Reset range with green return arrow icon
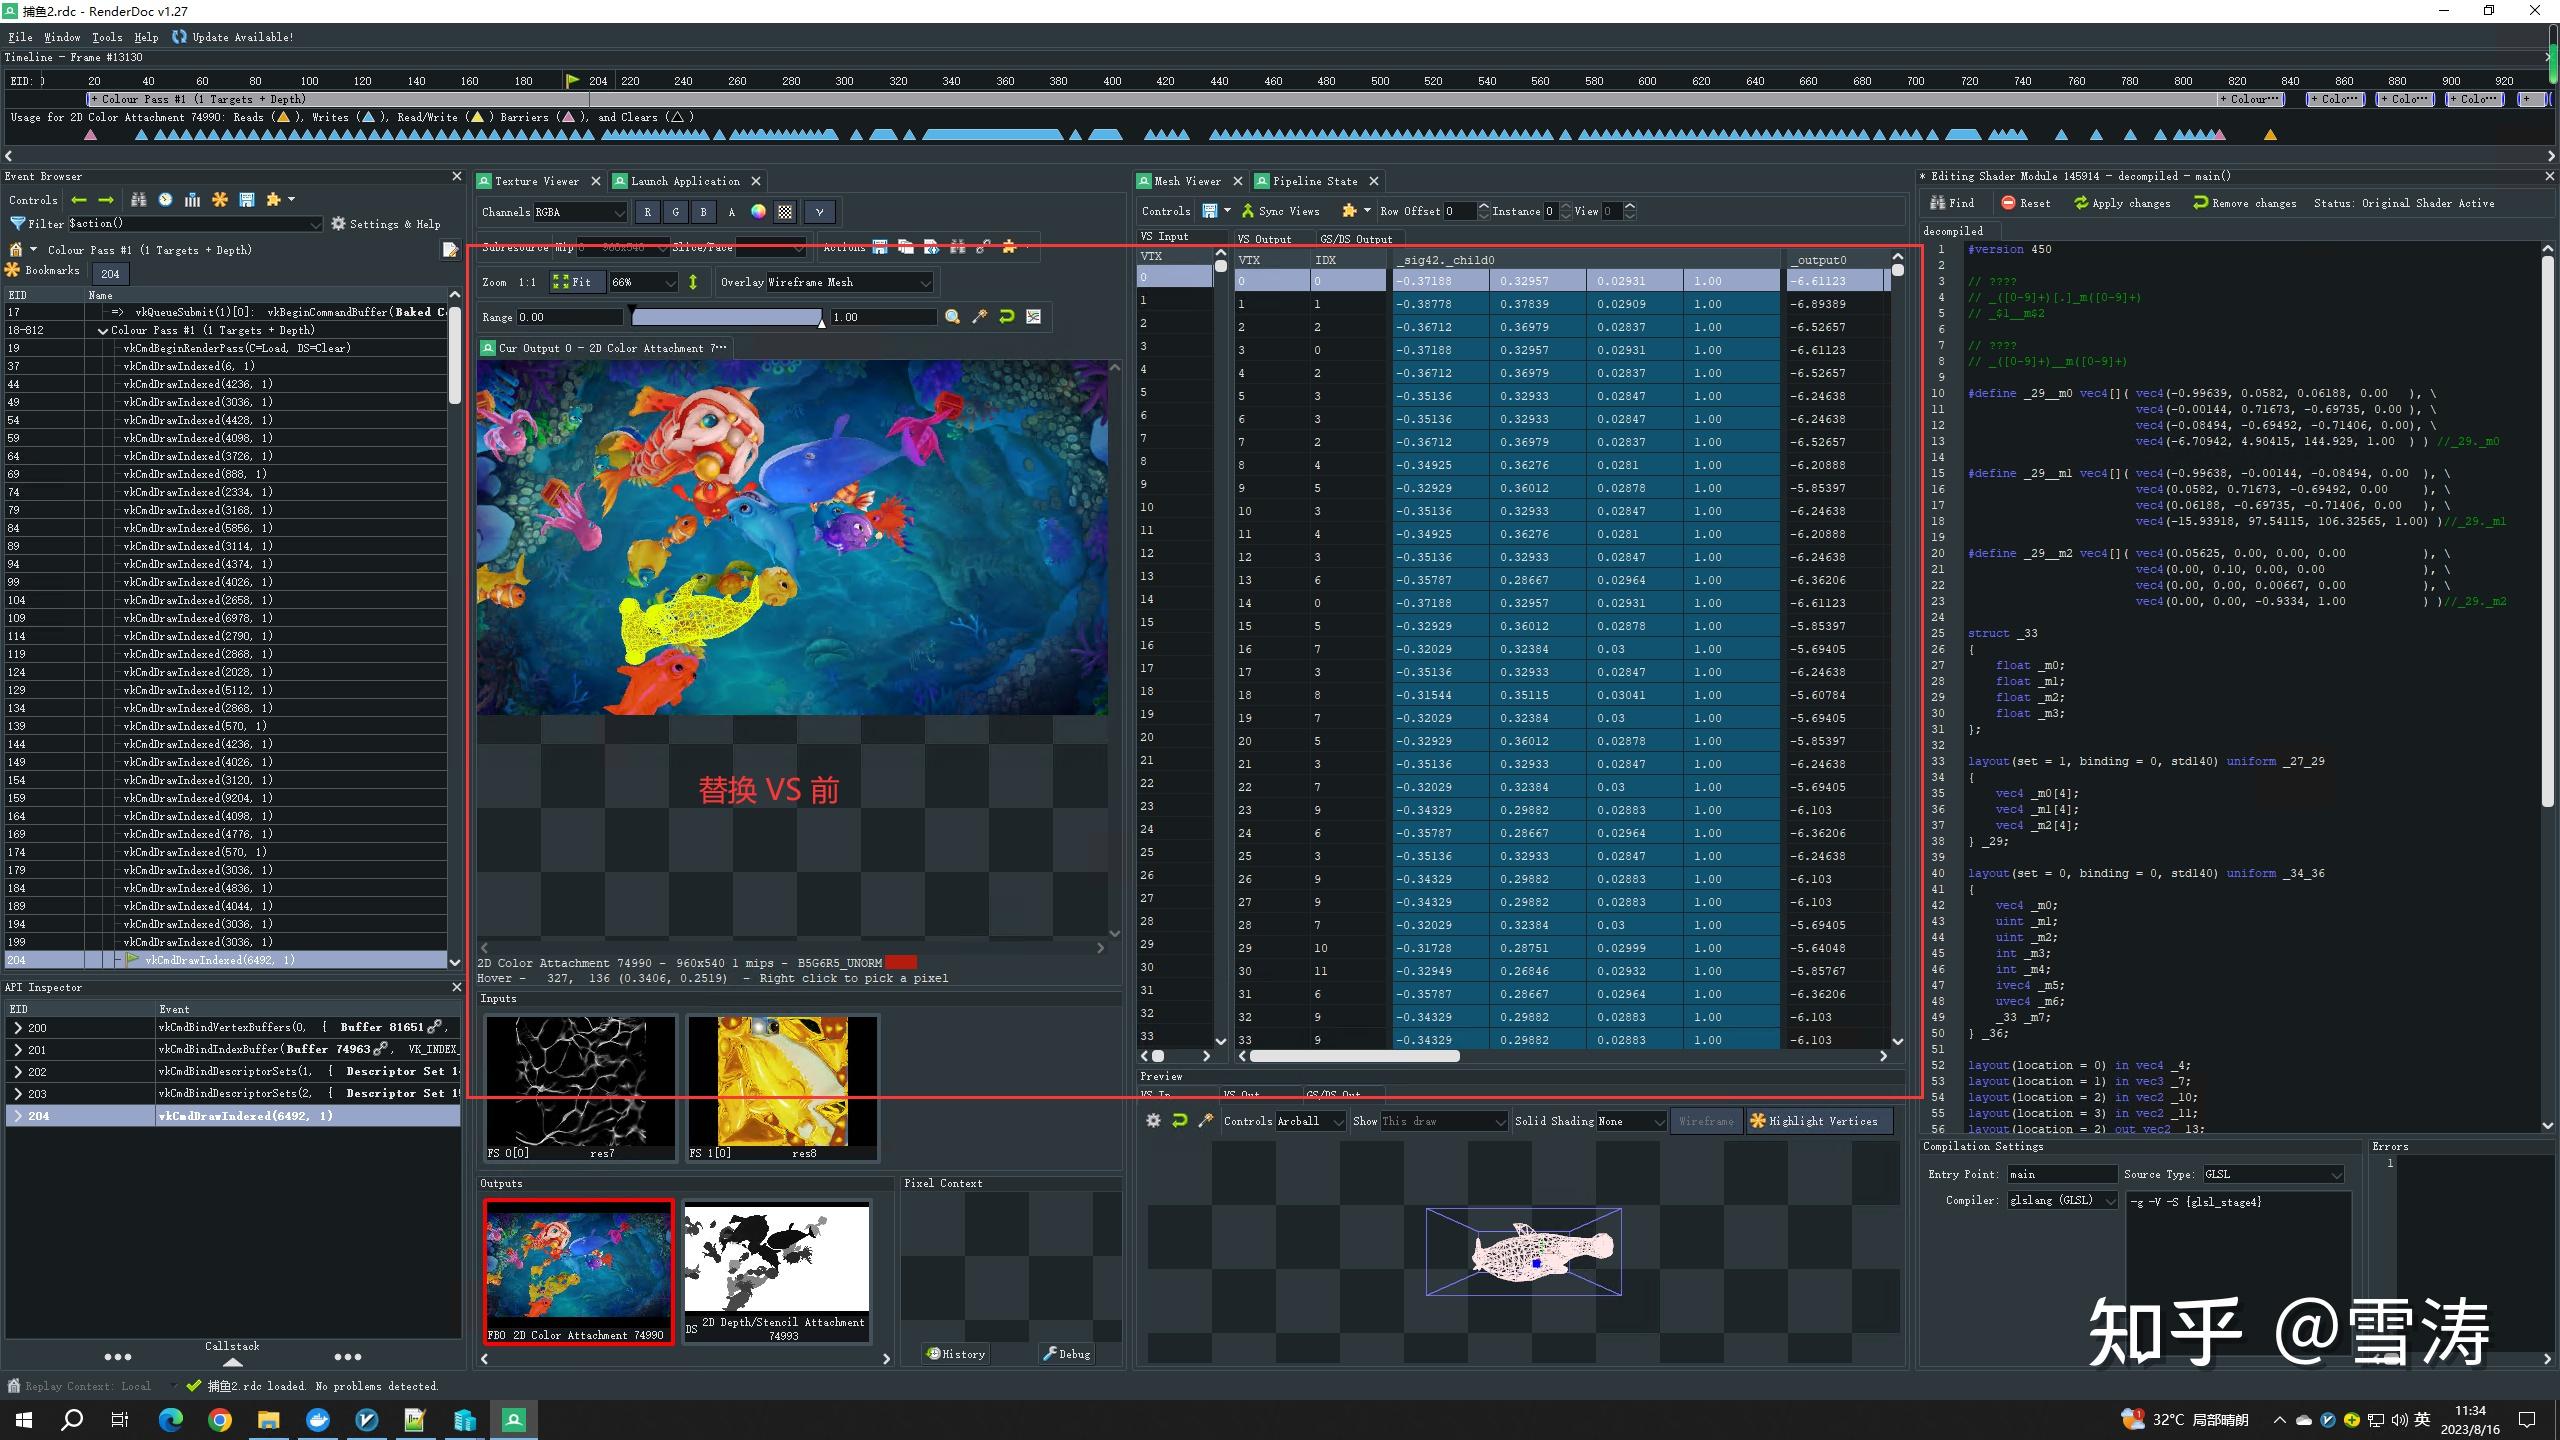Viewport: 2560px width, 1440px height. [1006, 317]
